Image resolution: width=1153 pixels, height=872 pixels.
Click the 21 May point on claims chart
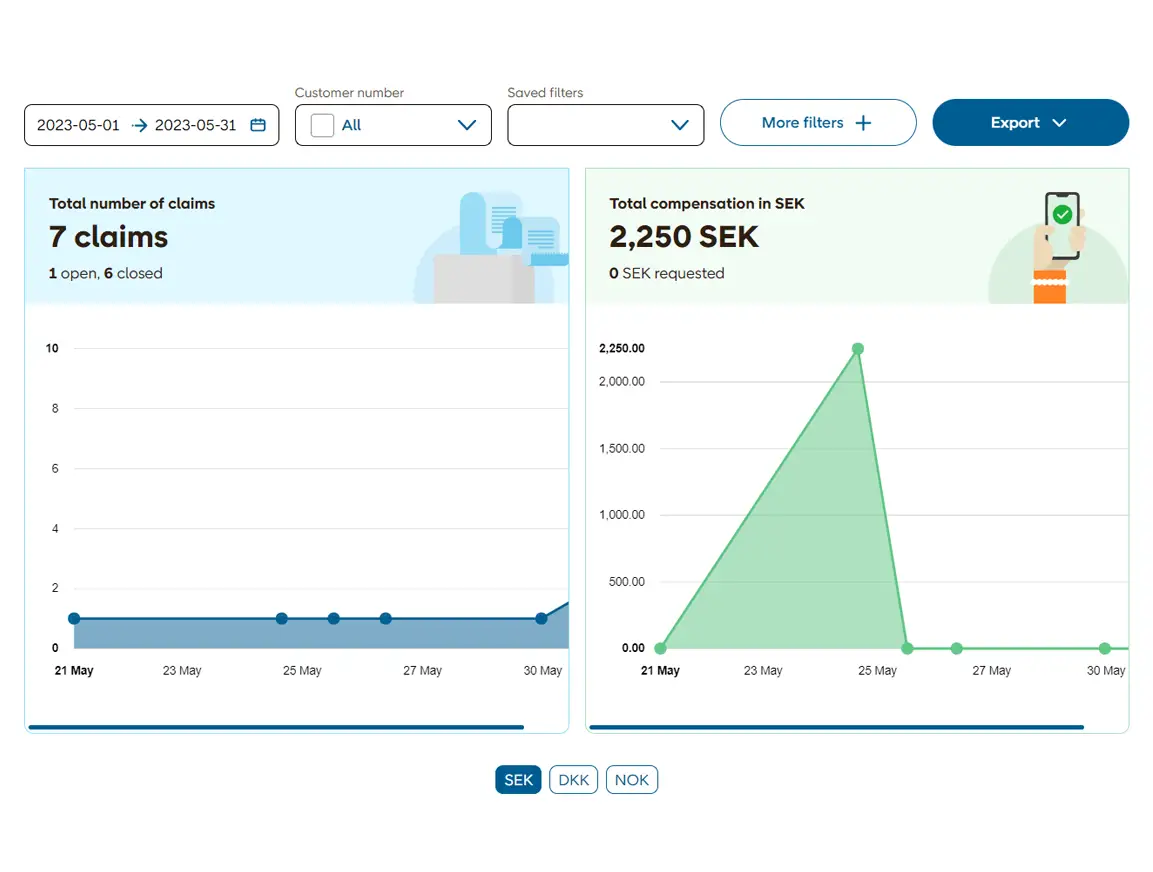point(74,619)
